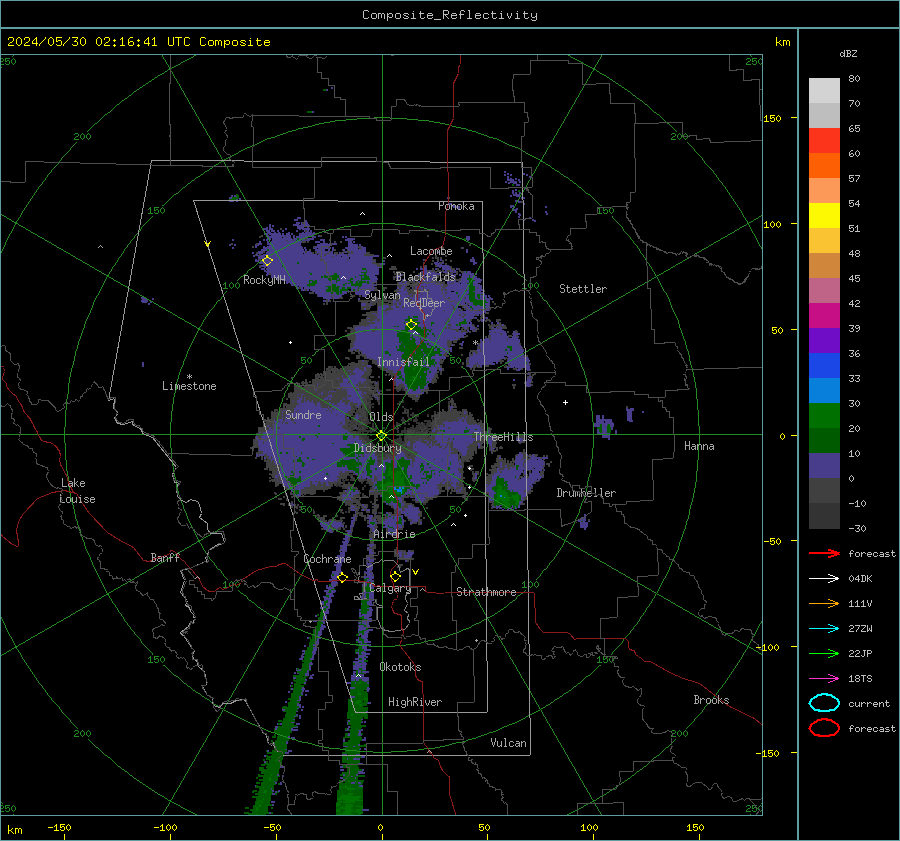Click the Brooks label

(711, 700)
